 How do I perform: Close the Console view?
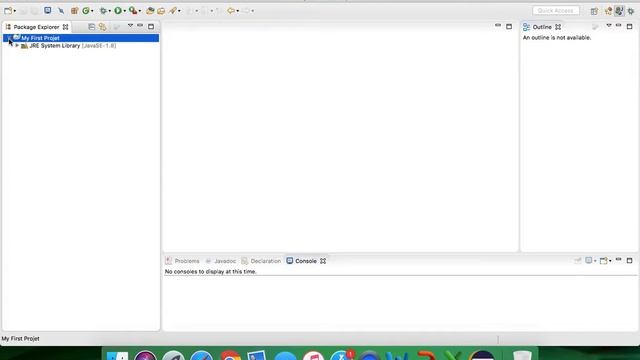pyautogui.click(x=323, y=261)
